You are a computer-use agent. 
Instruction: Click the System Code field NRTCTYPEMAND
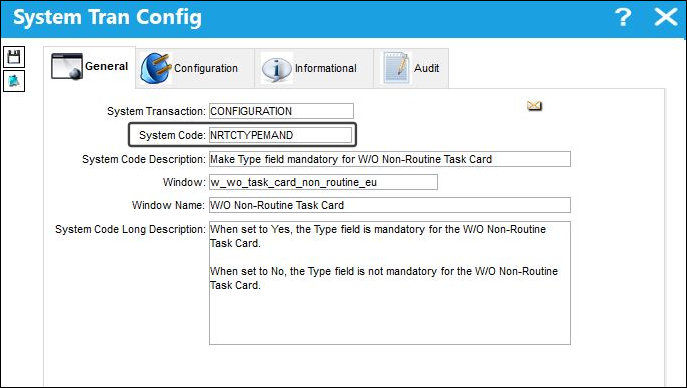[x=280, y=135]
